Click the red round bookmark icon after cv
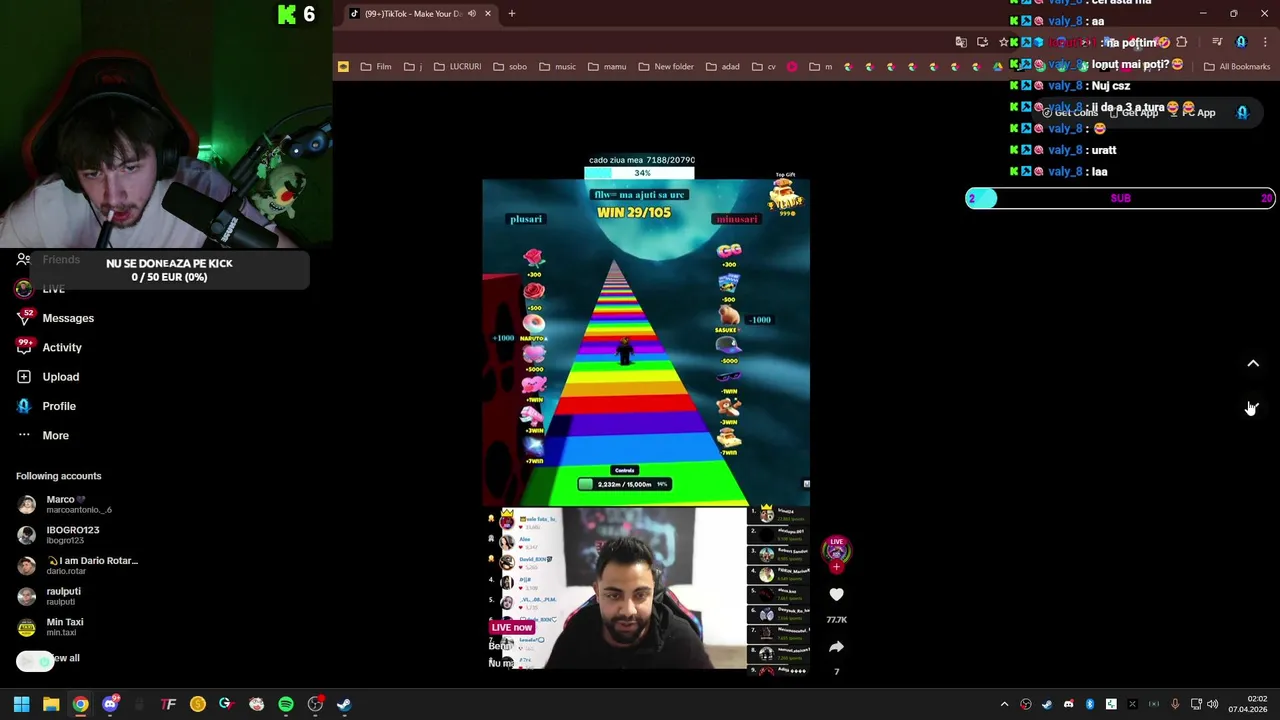Image resolution: width=1280 pixels, height=720 pixels. (x=792, y=67)
